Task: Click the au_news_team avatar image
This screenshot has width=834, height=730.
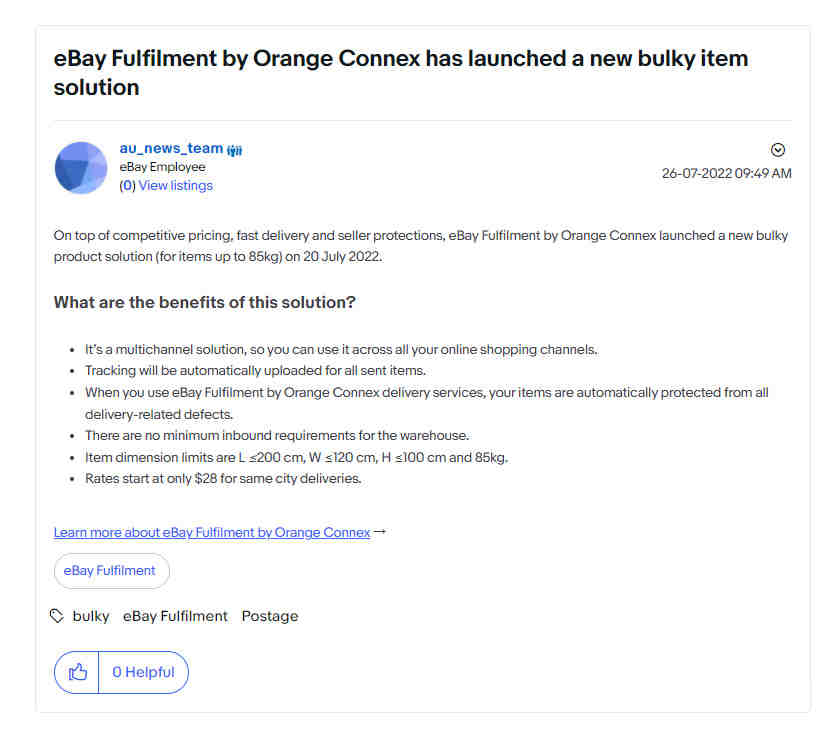Action: tap(81, 168)
